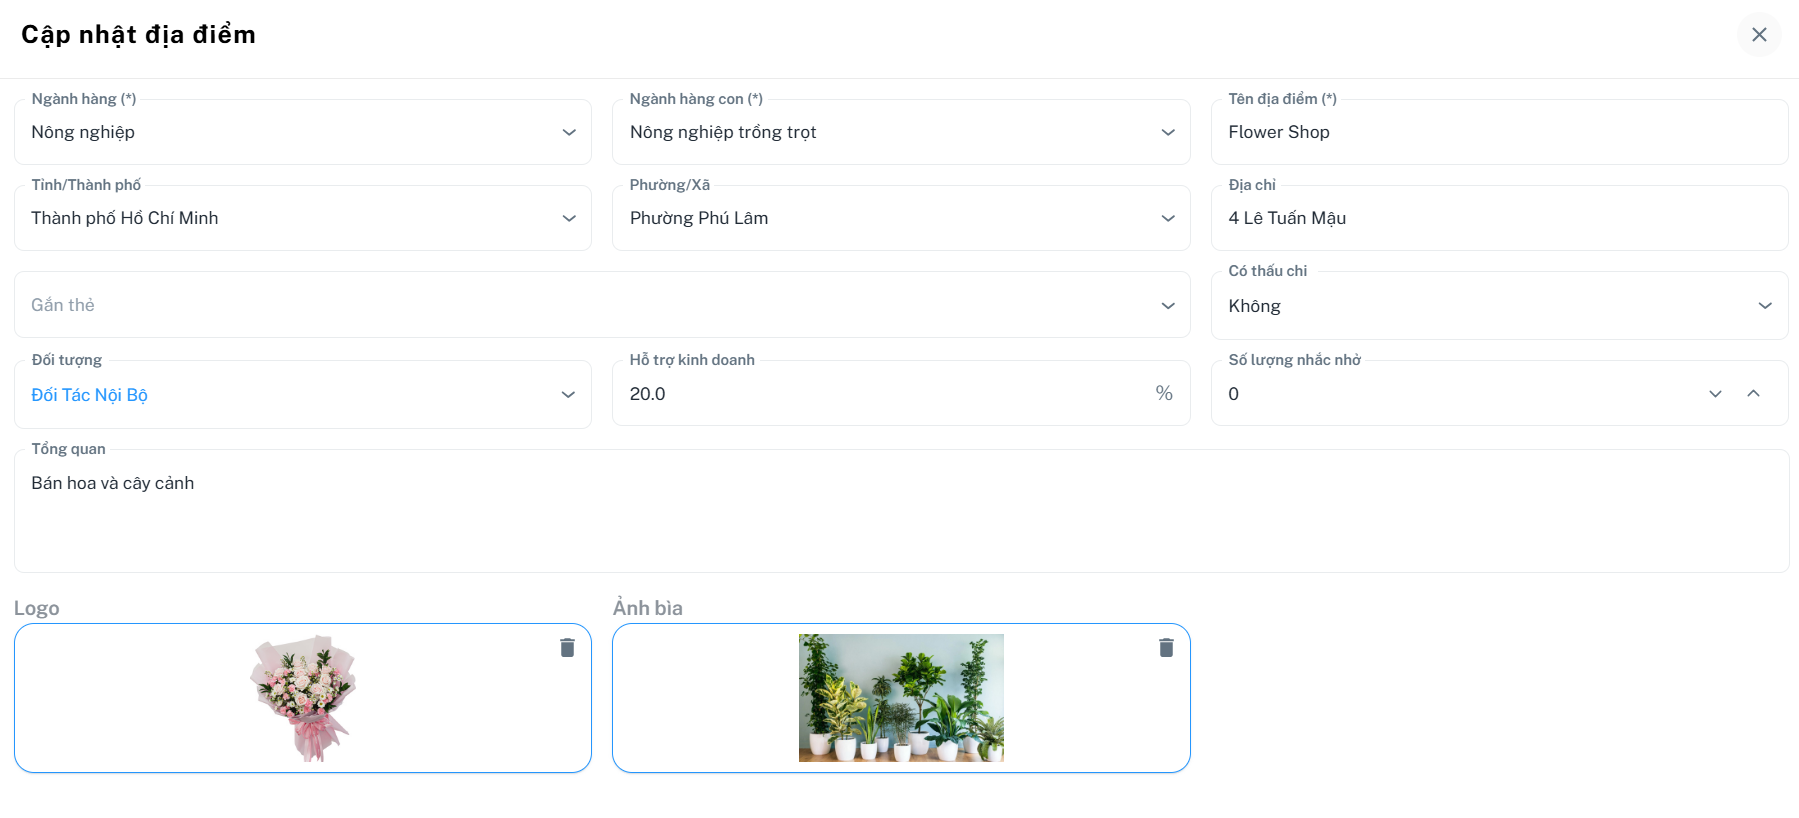Image resolution: width=1799 pixels, height=818 pixels.
Task: Click the Số lượng nhắc nhở number field
Action: [1460, 394]
